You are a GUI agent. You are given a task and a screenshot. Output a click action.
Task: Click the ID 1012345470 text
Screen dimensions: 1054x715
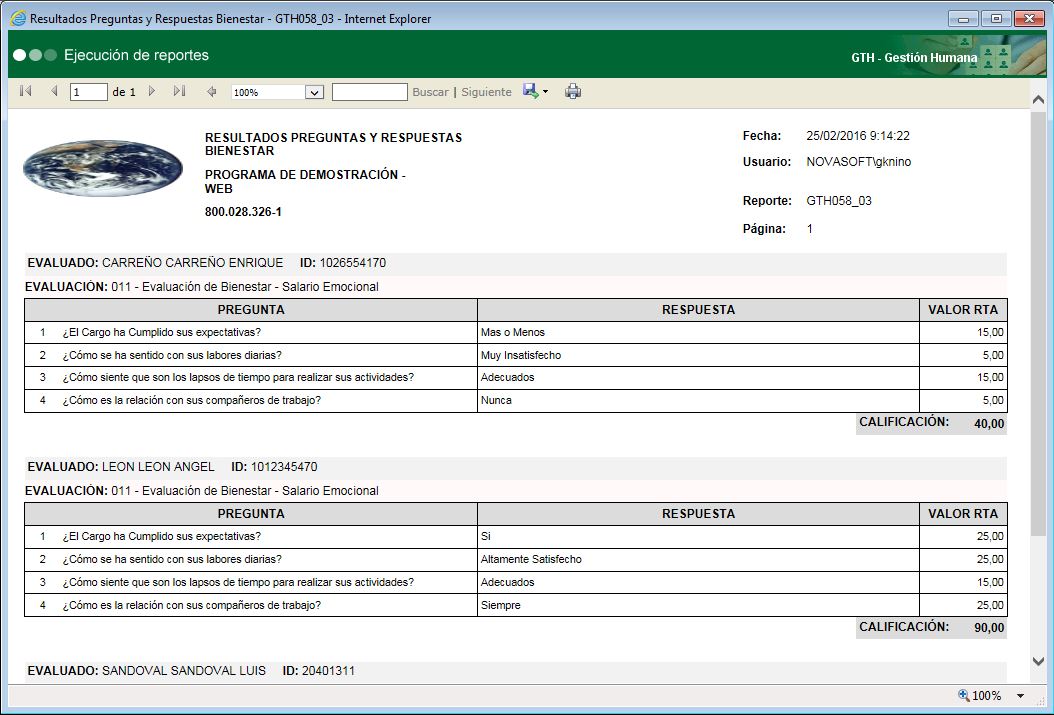pyautogui.click(x=274, y=467)
